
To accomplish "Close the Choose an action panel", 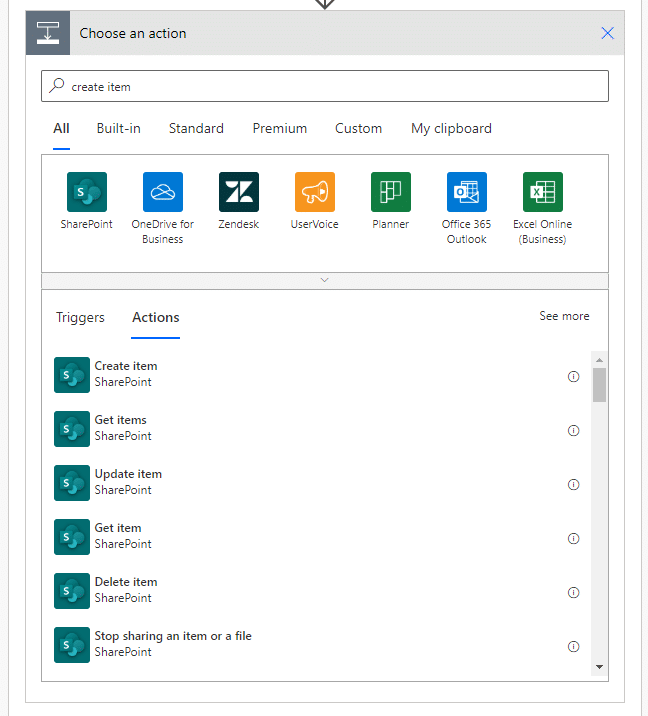I will click(607, 33).
